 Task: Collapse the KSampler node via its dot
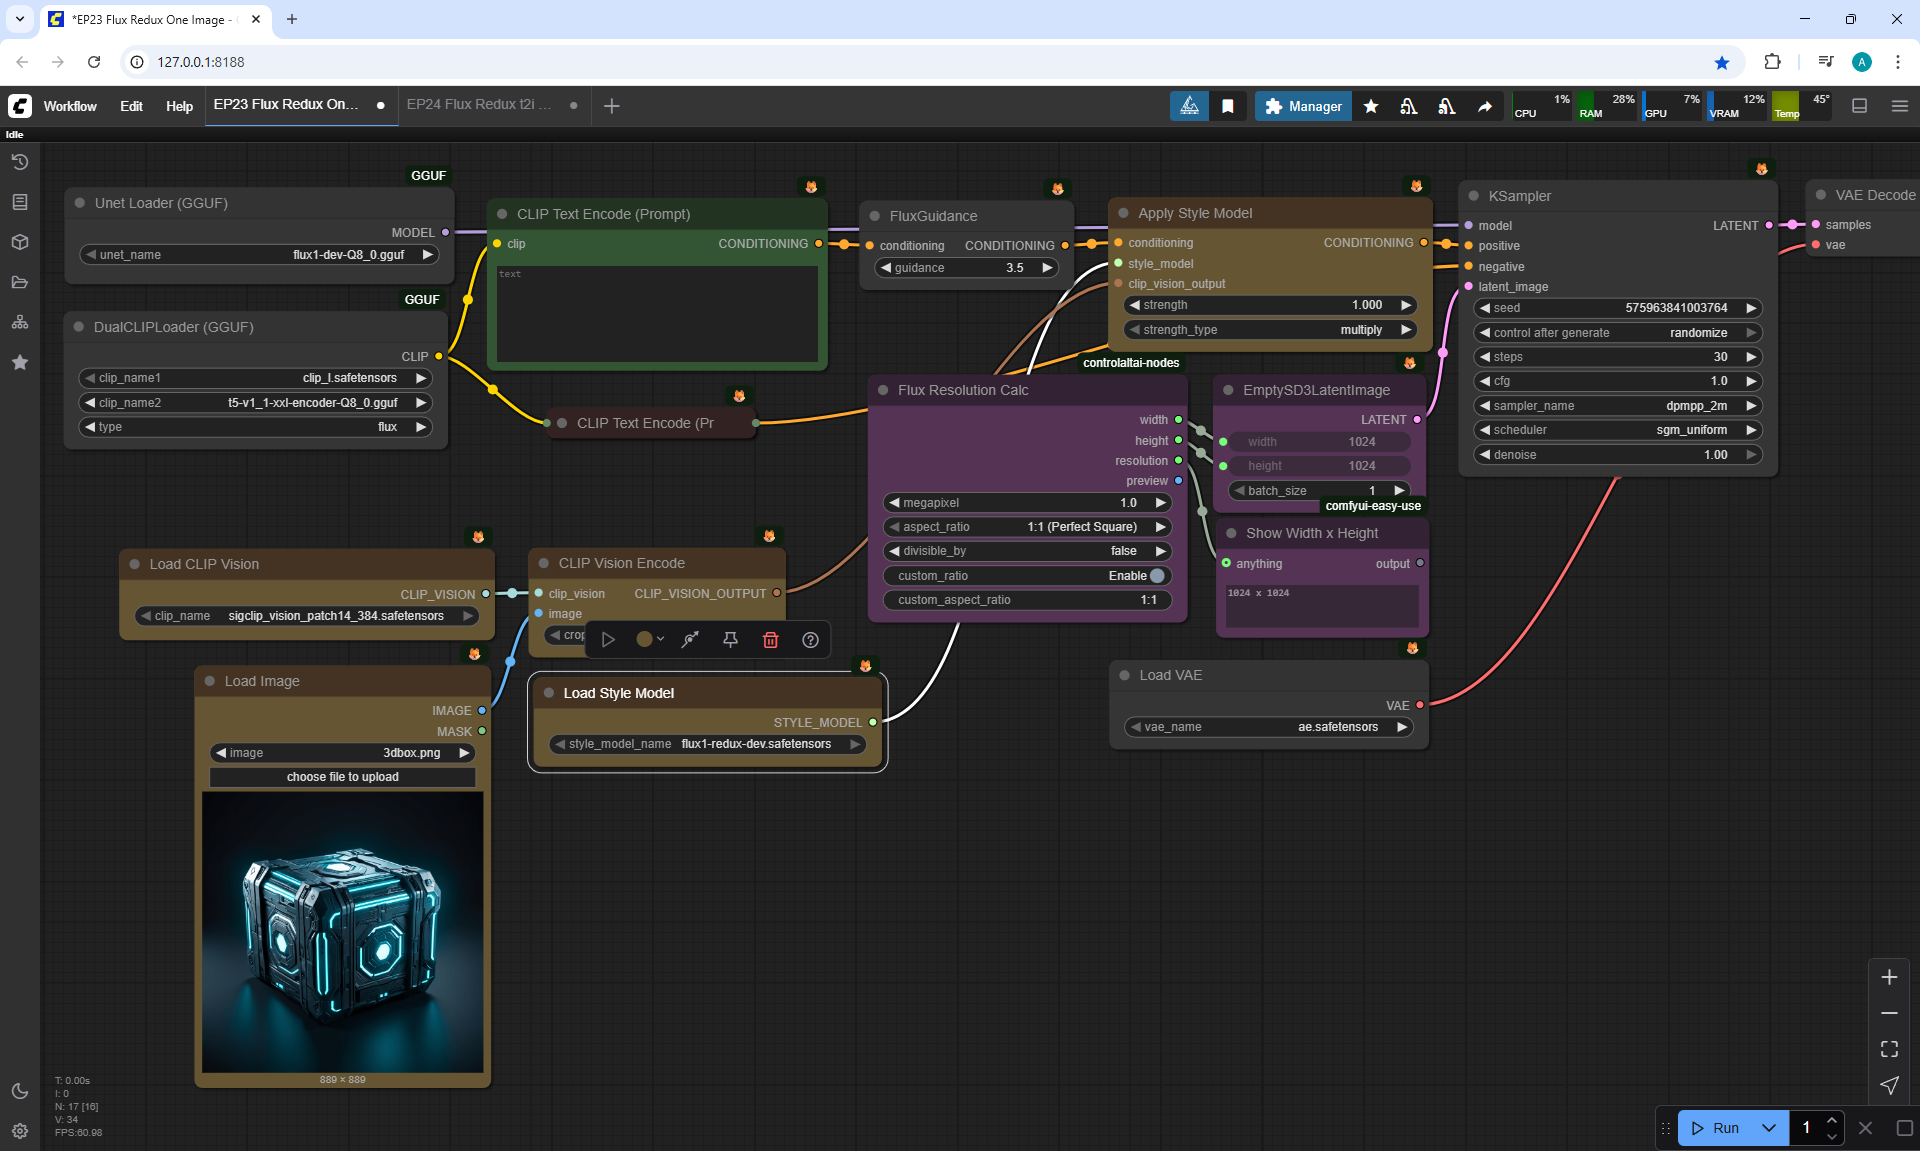[x=1474, y=196]
